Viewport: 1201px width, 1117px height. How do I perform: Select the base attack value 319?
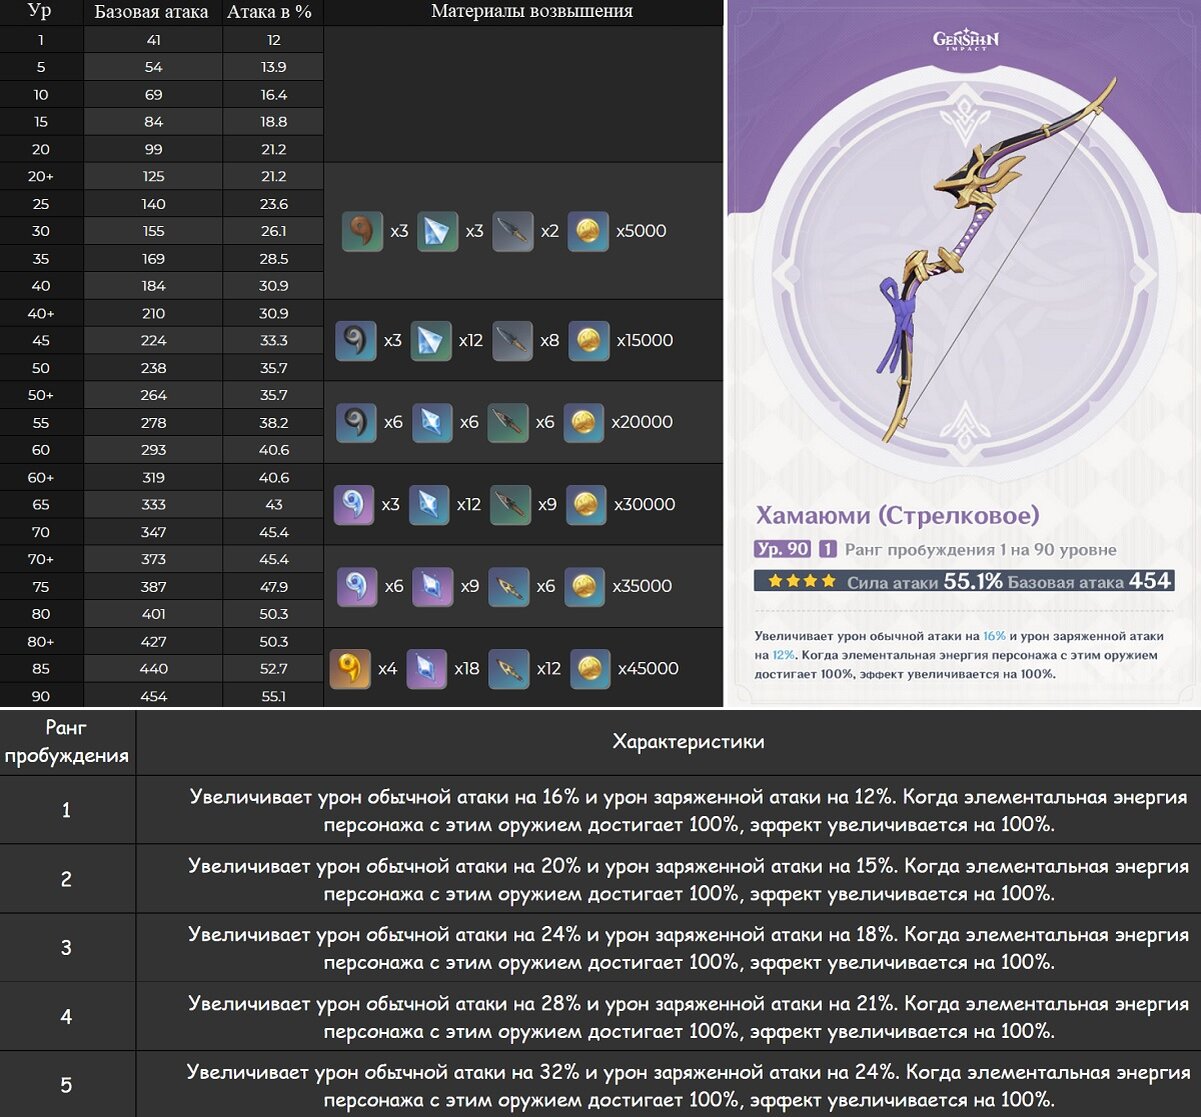click(153, 478)
